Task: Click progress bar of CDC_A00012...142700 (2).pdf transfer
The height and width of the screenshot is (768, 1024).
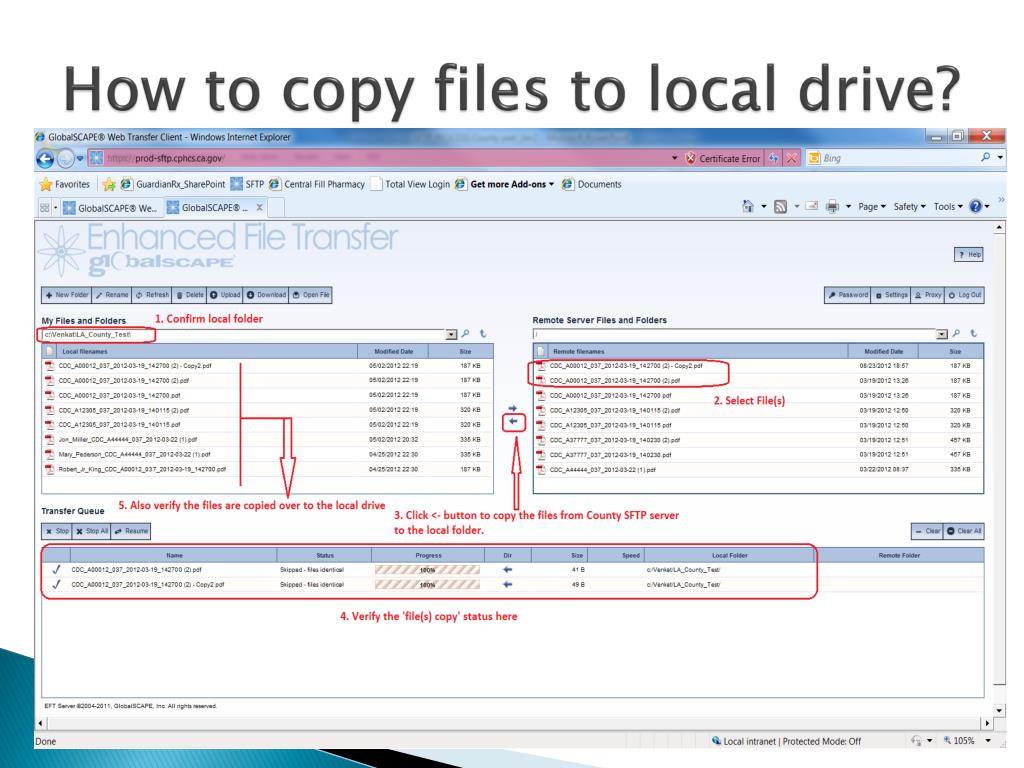Action: (x=427, y=569)
